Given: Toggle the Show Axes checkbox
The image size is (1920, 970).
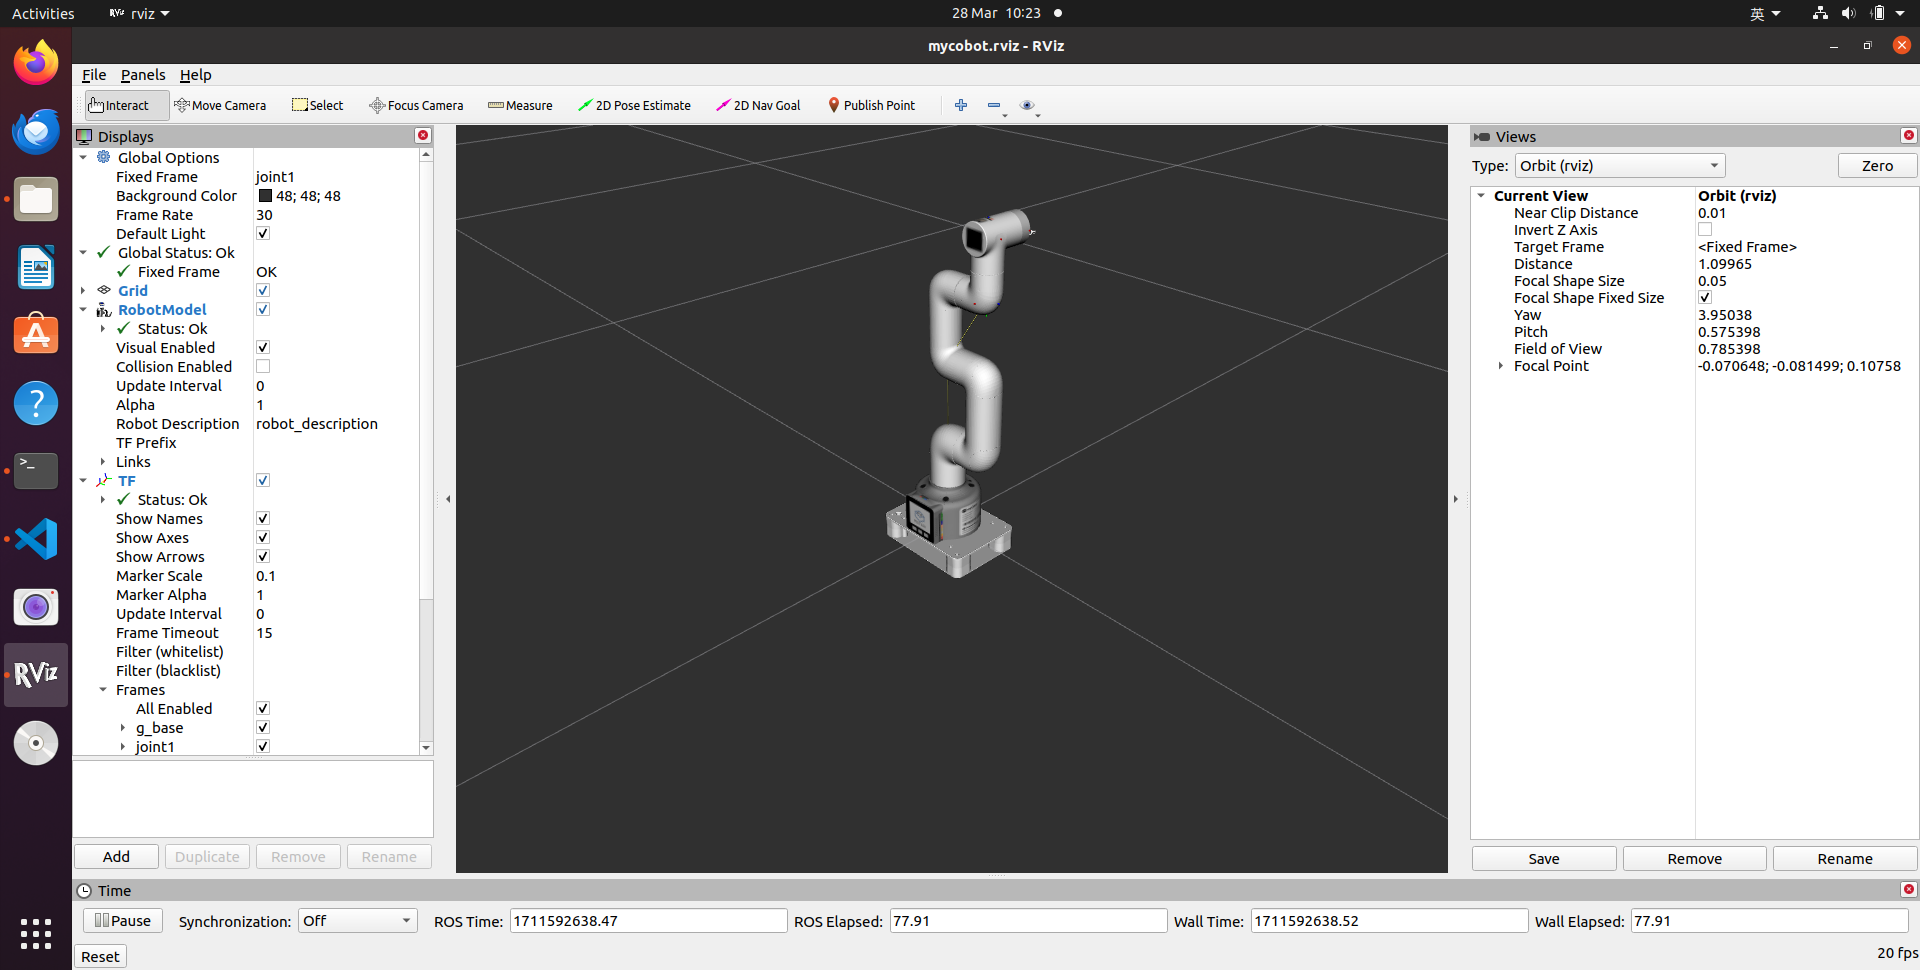Looking at the screenshot, I should [x=263, y=537].
